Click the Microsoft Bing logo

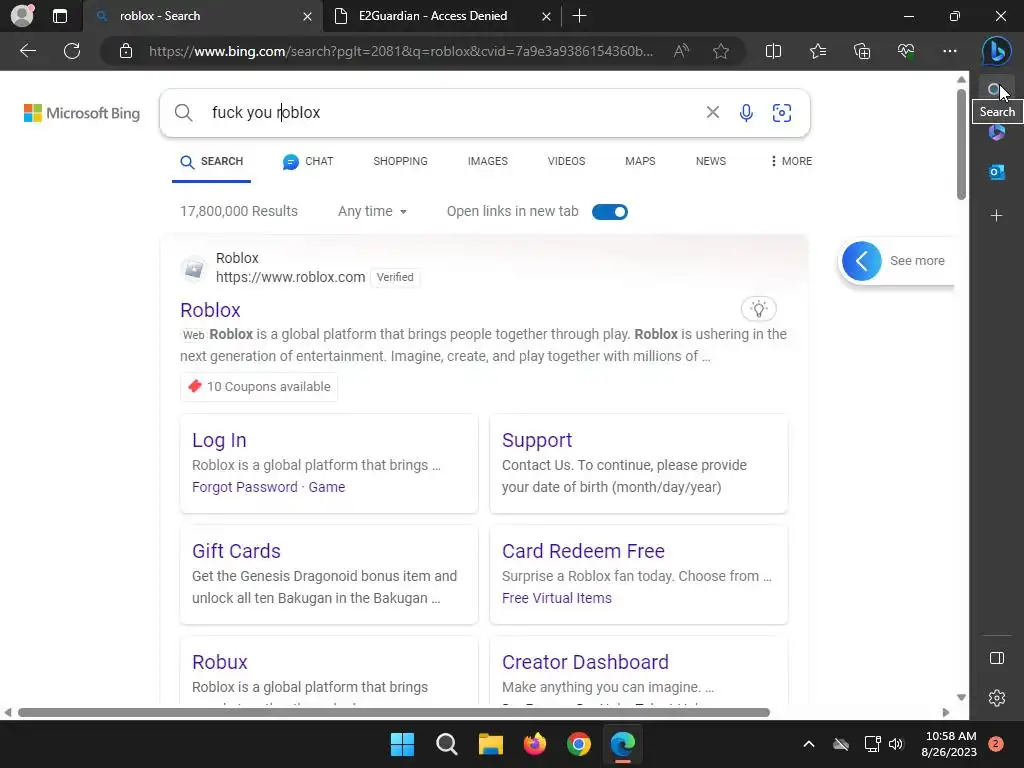(82, 113)
